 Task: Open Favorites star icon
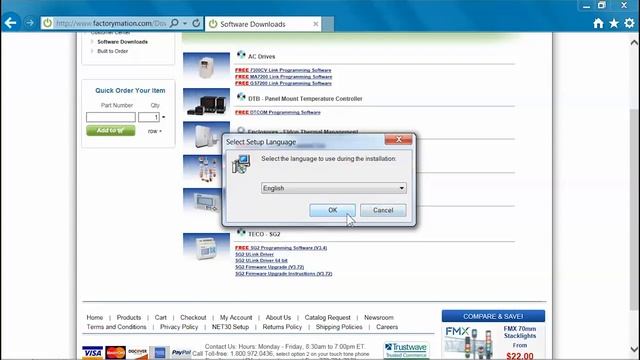pyautogui.click(x=614, y=23)
